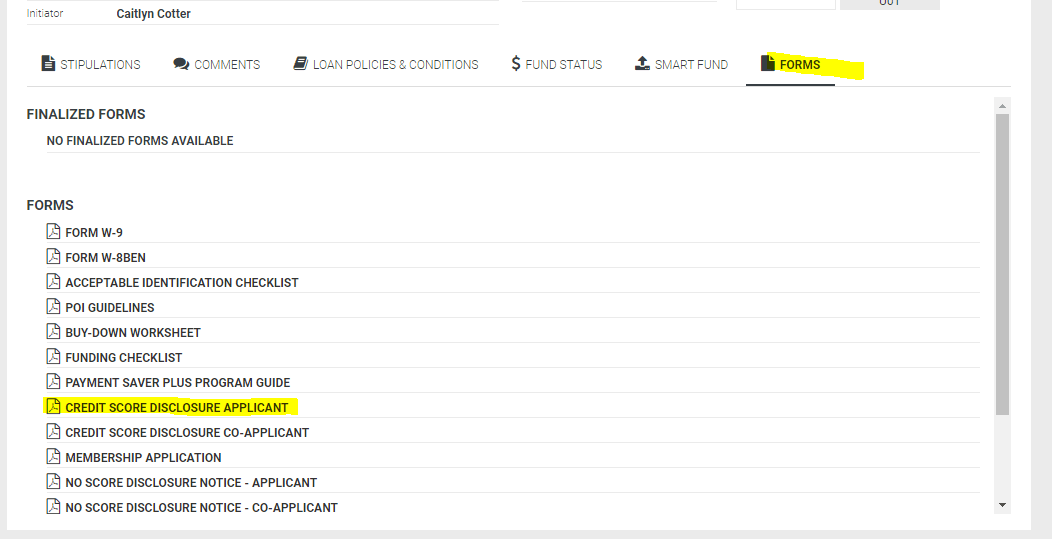This screenshot has height=539, width=1052.
Task: Click PDF icon next to Funding Checklist
Action: click(x=53, y=357)
